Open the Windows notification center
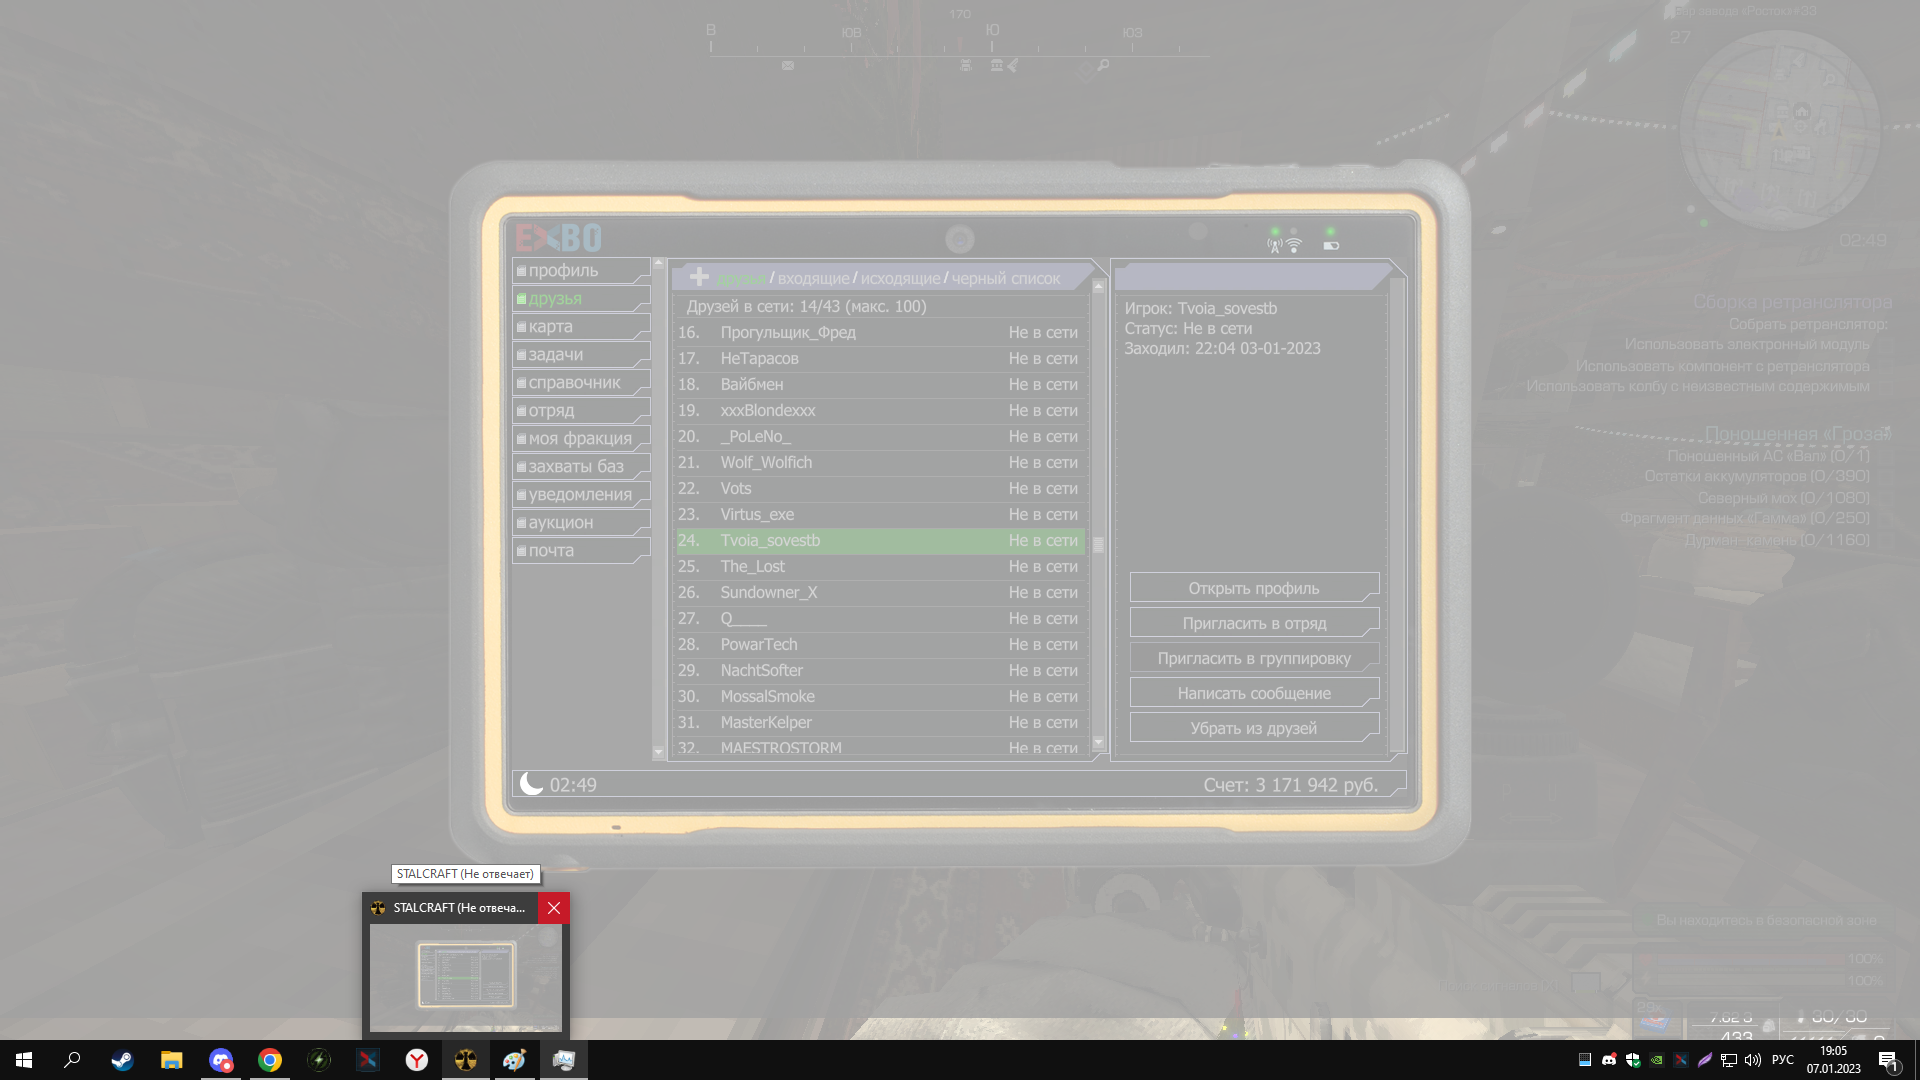The height and width of the screenshot is (1080, 1920). [x=1888, y=1060]
